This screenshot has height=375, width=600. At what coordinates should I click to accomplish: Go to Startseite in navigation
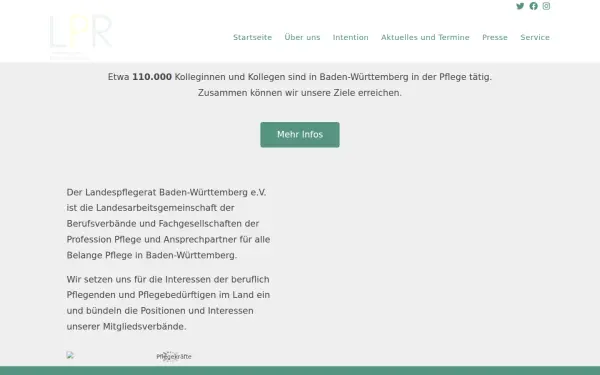click(x=253, y=38)
